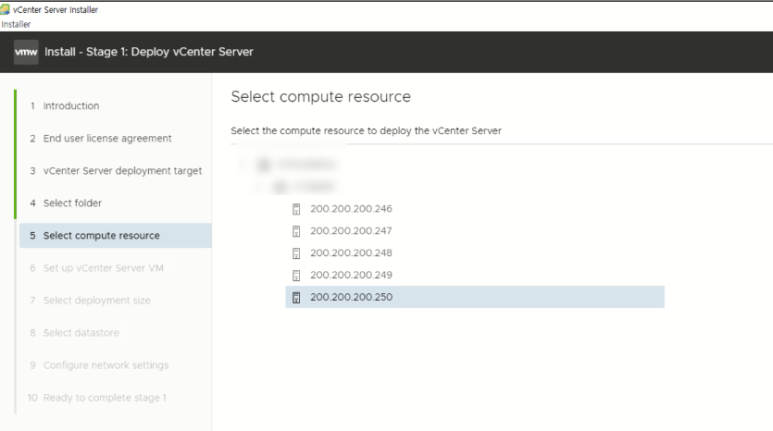The image size is (773, 431).
Task: Click the host icon beside 200.200.200.246
Action: click(x=296, y=209)
